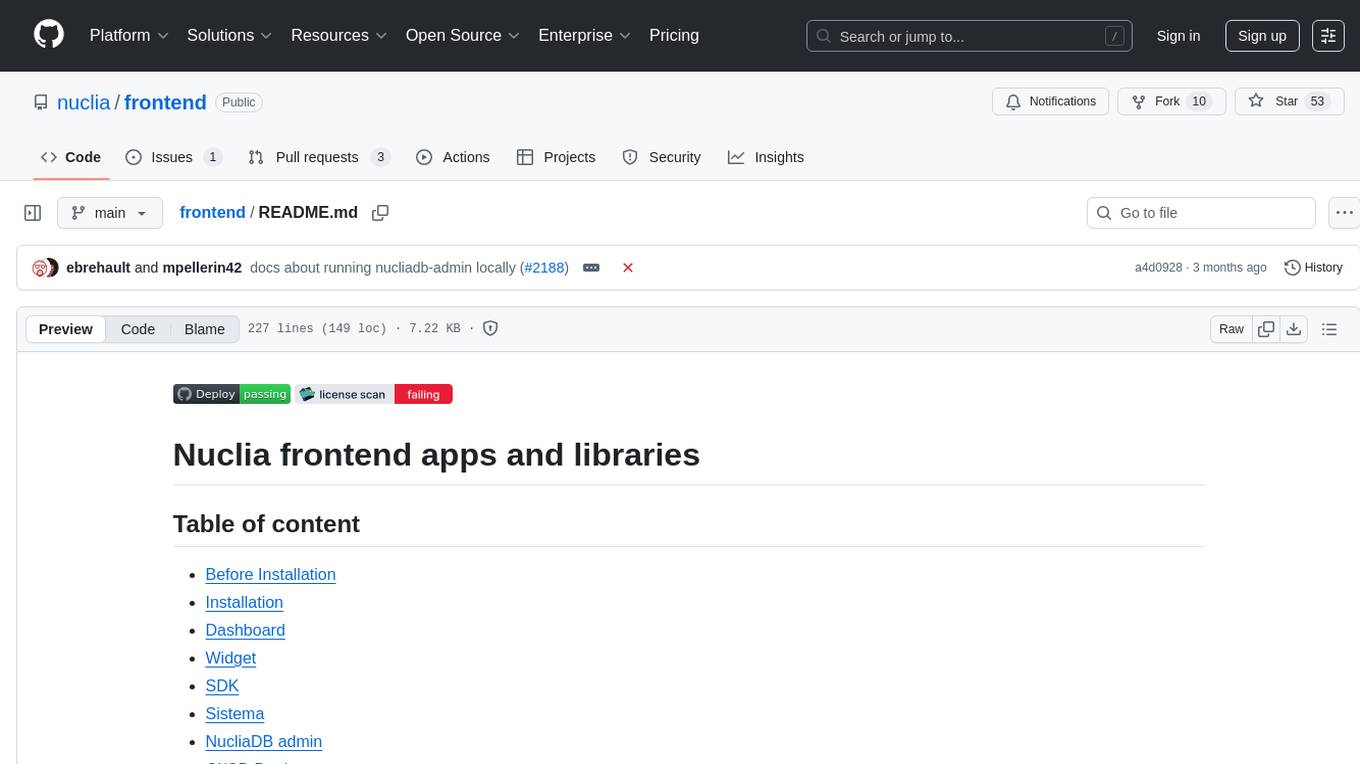
Task: Open the GitHub home logo
Action: click(49, 35)
